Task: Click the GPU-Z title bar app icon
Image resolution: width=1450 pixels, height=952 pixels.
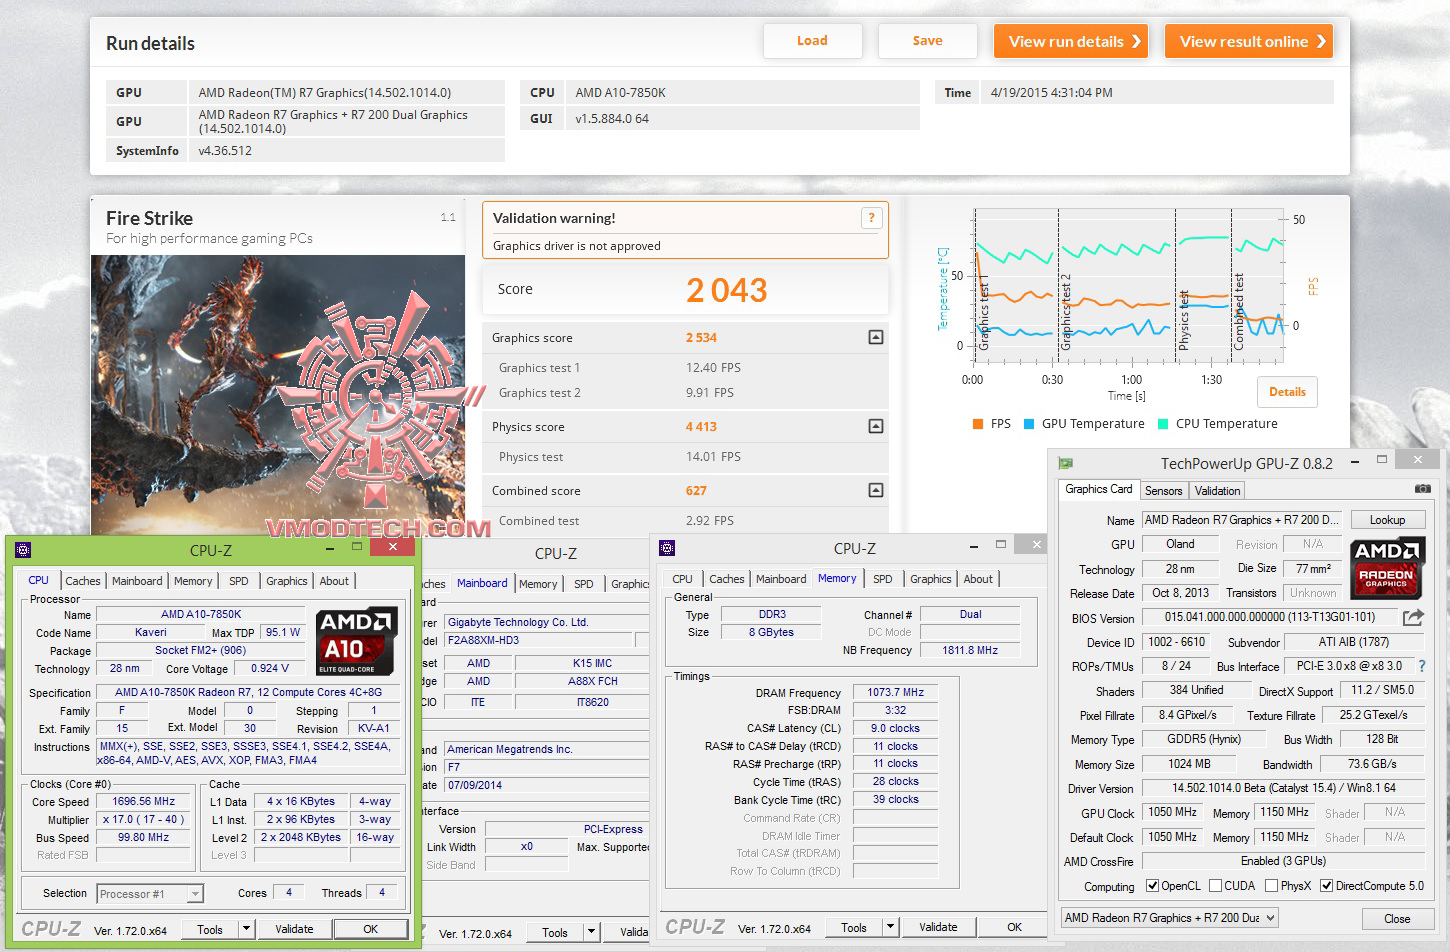Action: pos(1066,463)
